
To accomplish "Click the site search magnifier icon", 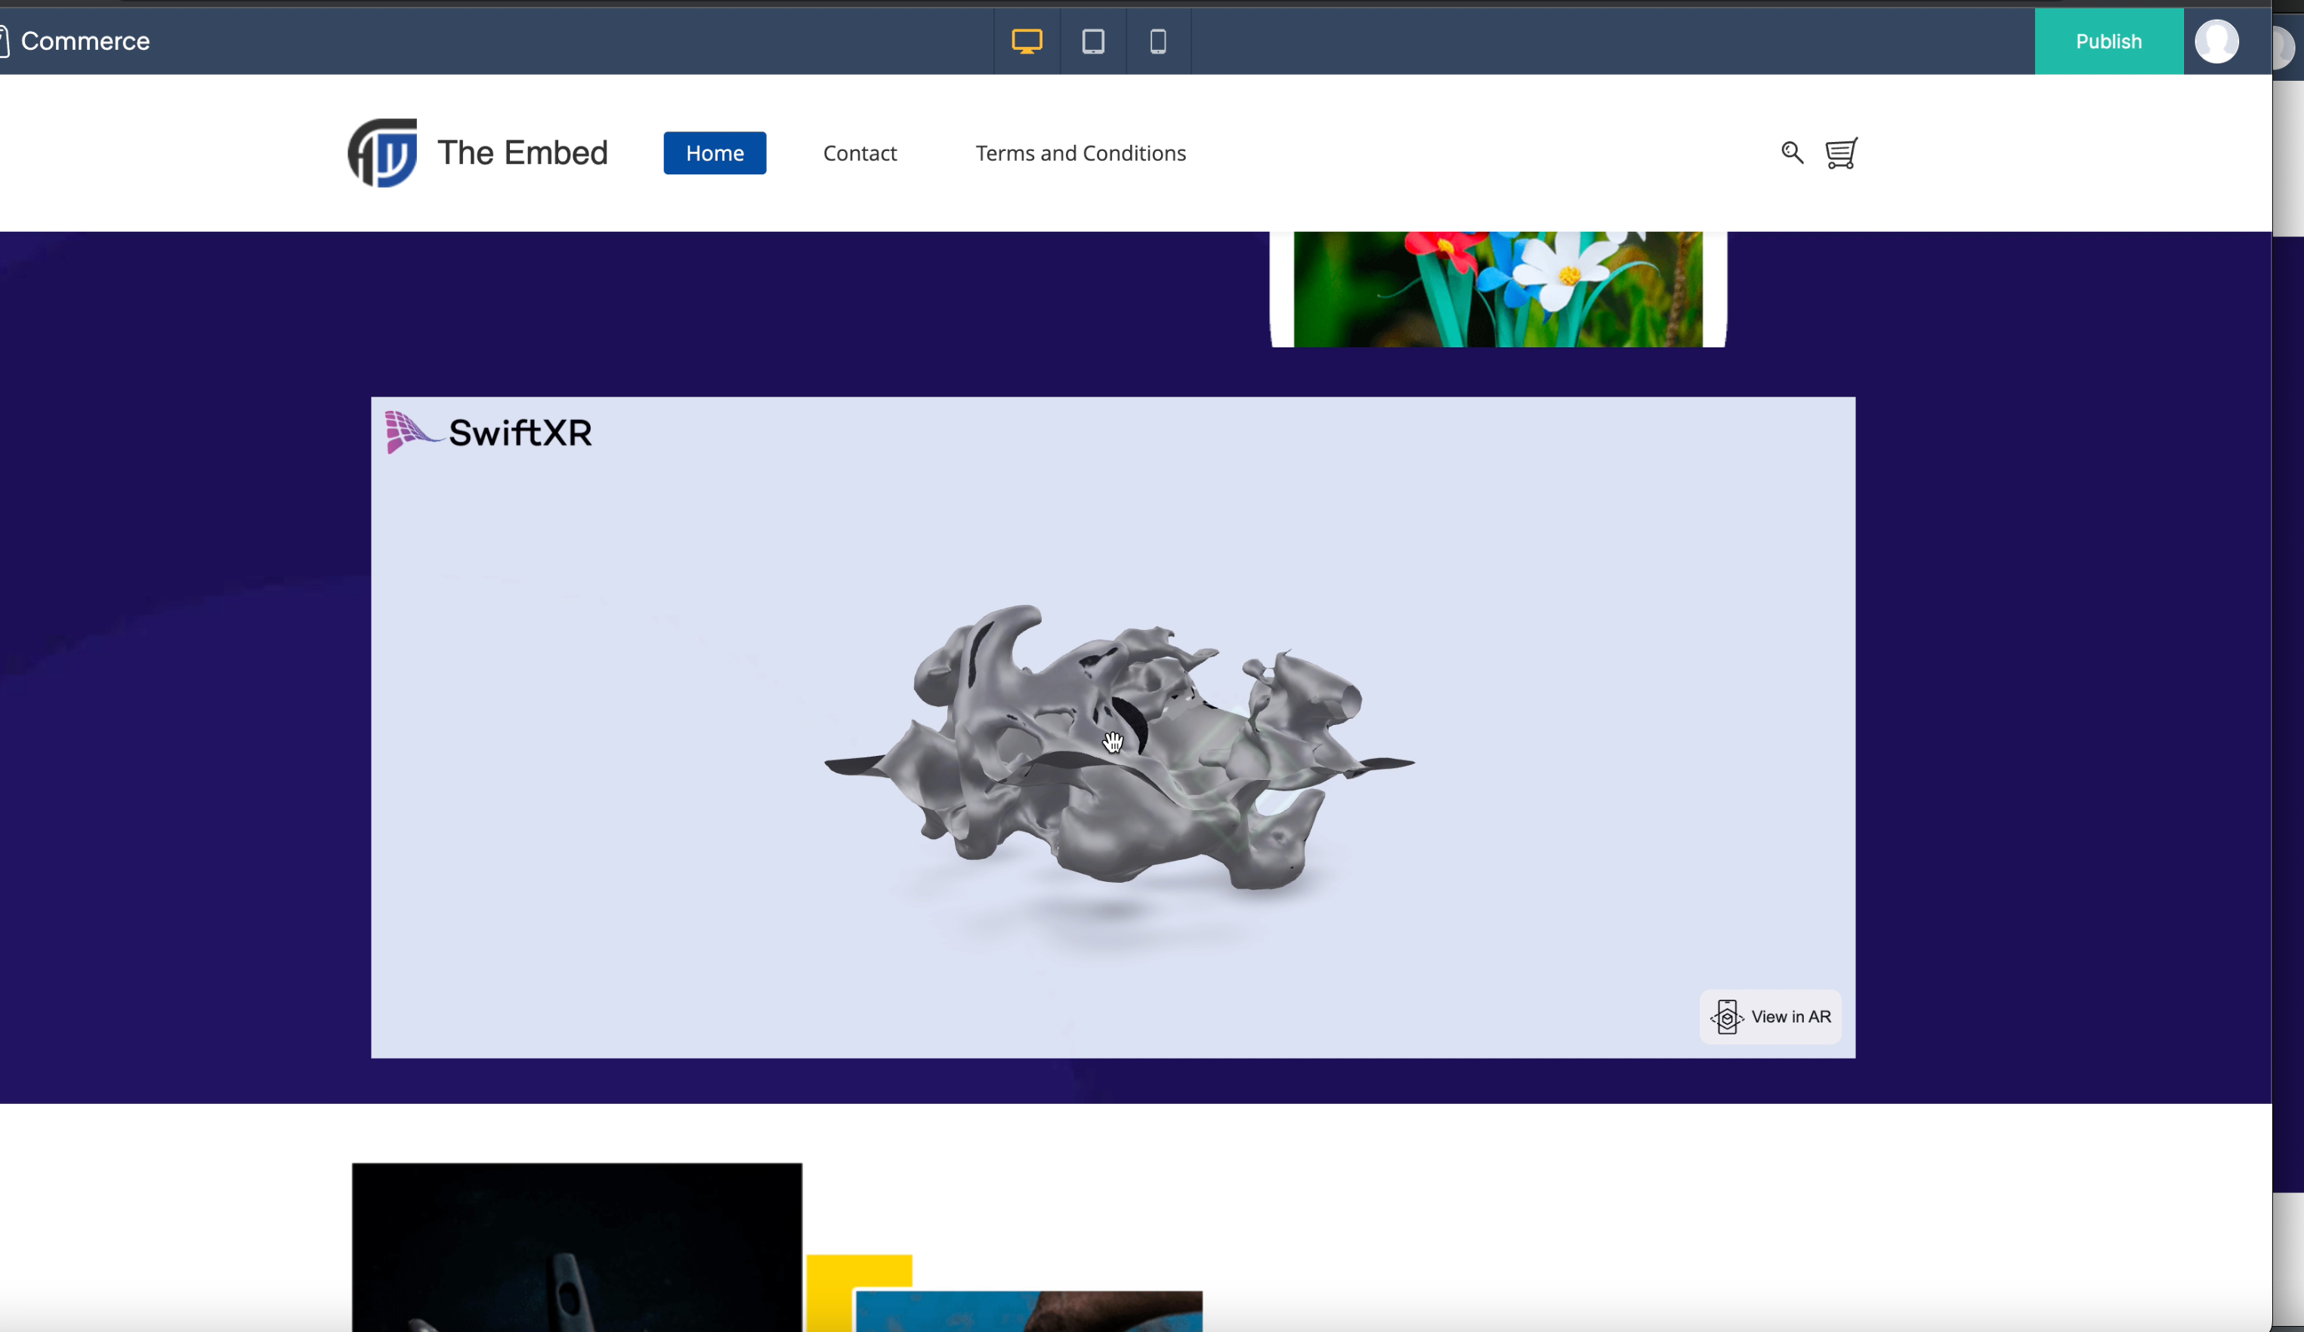I will pos(1791,152).
